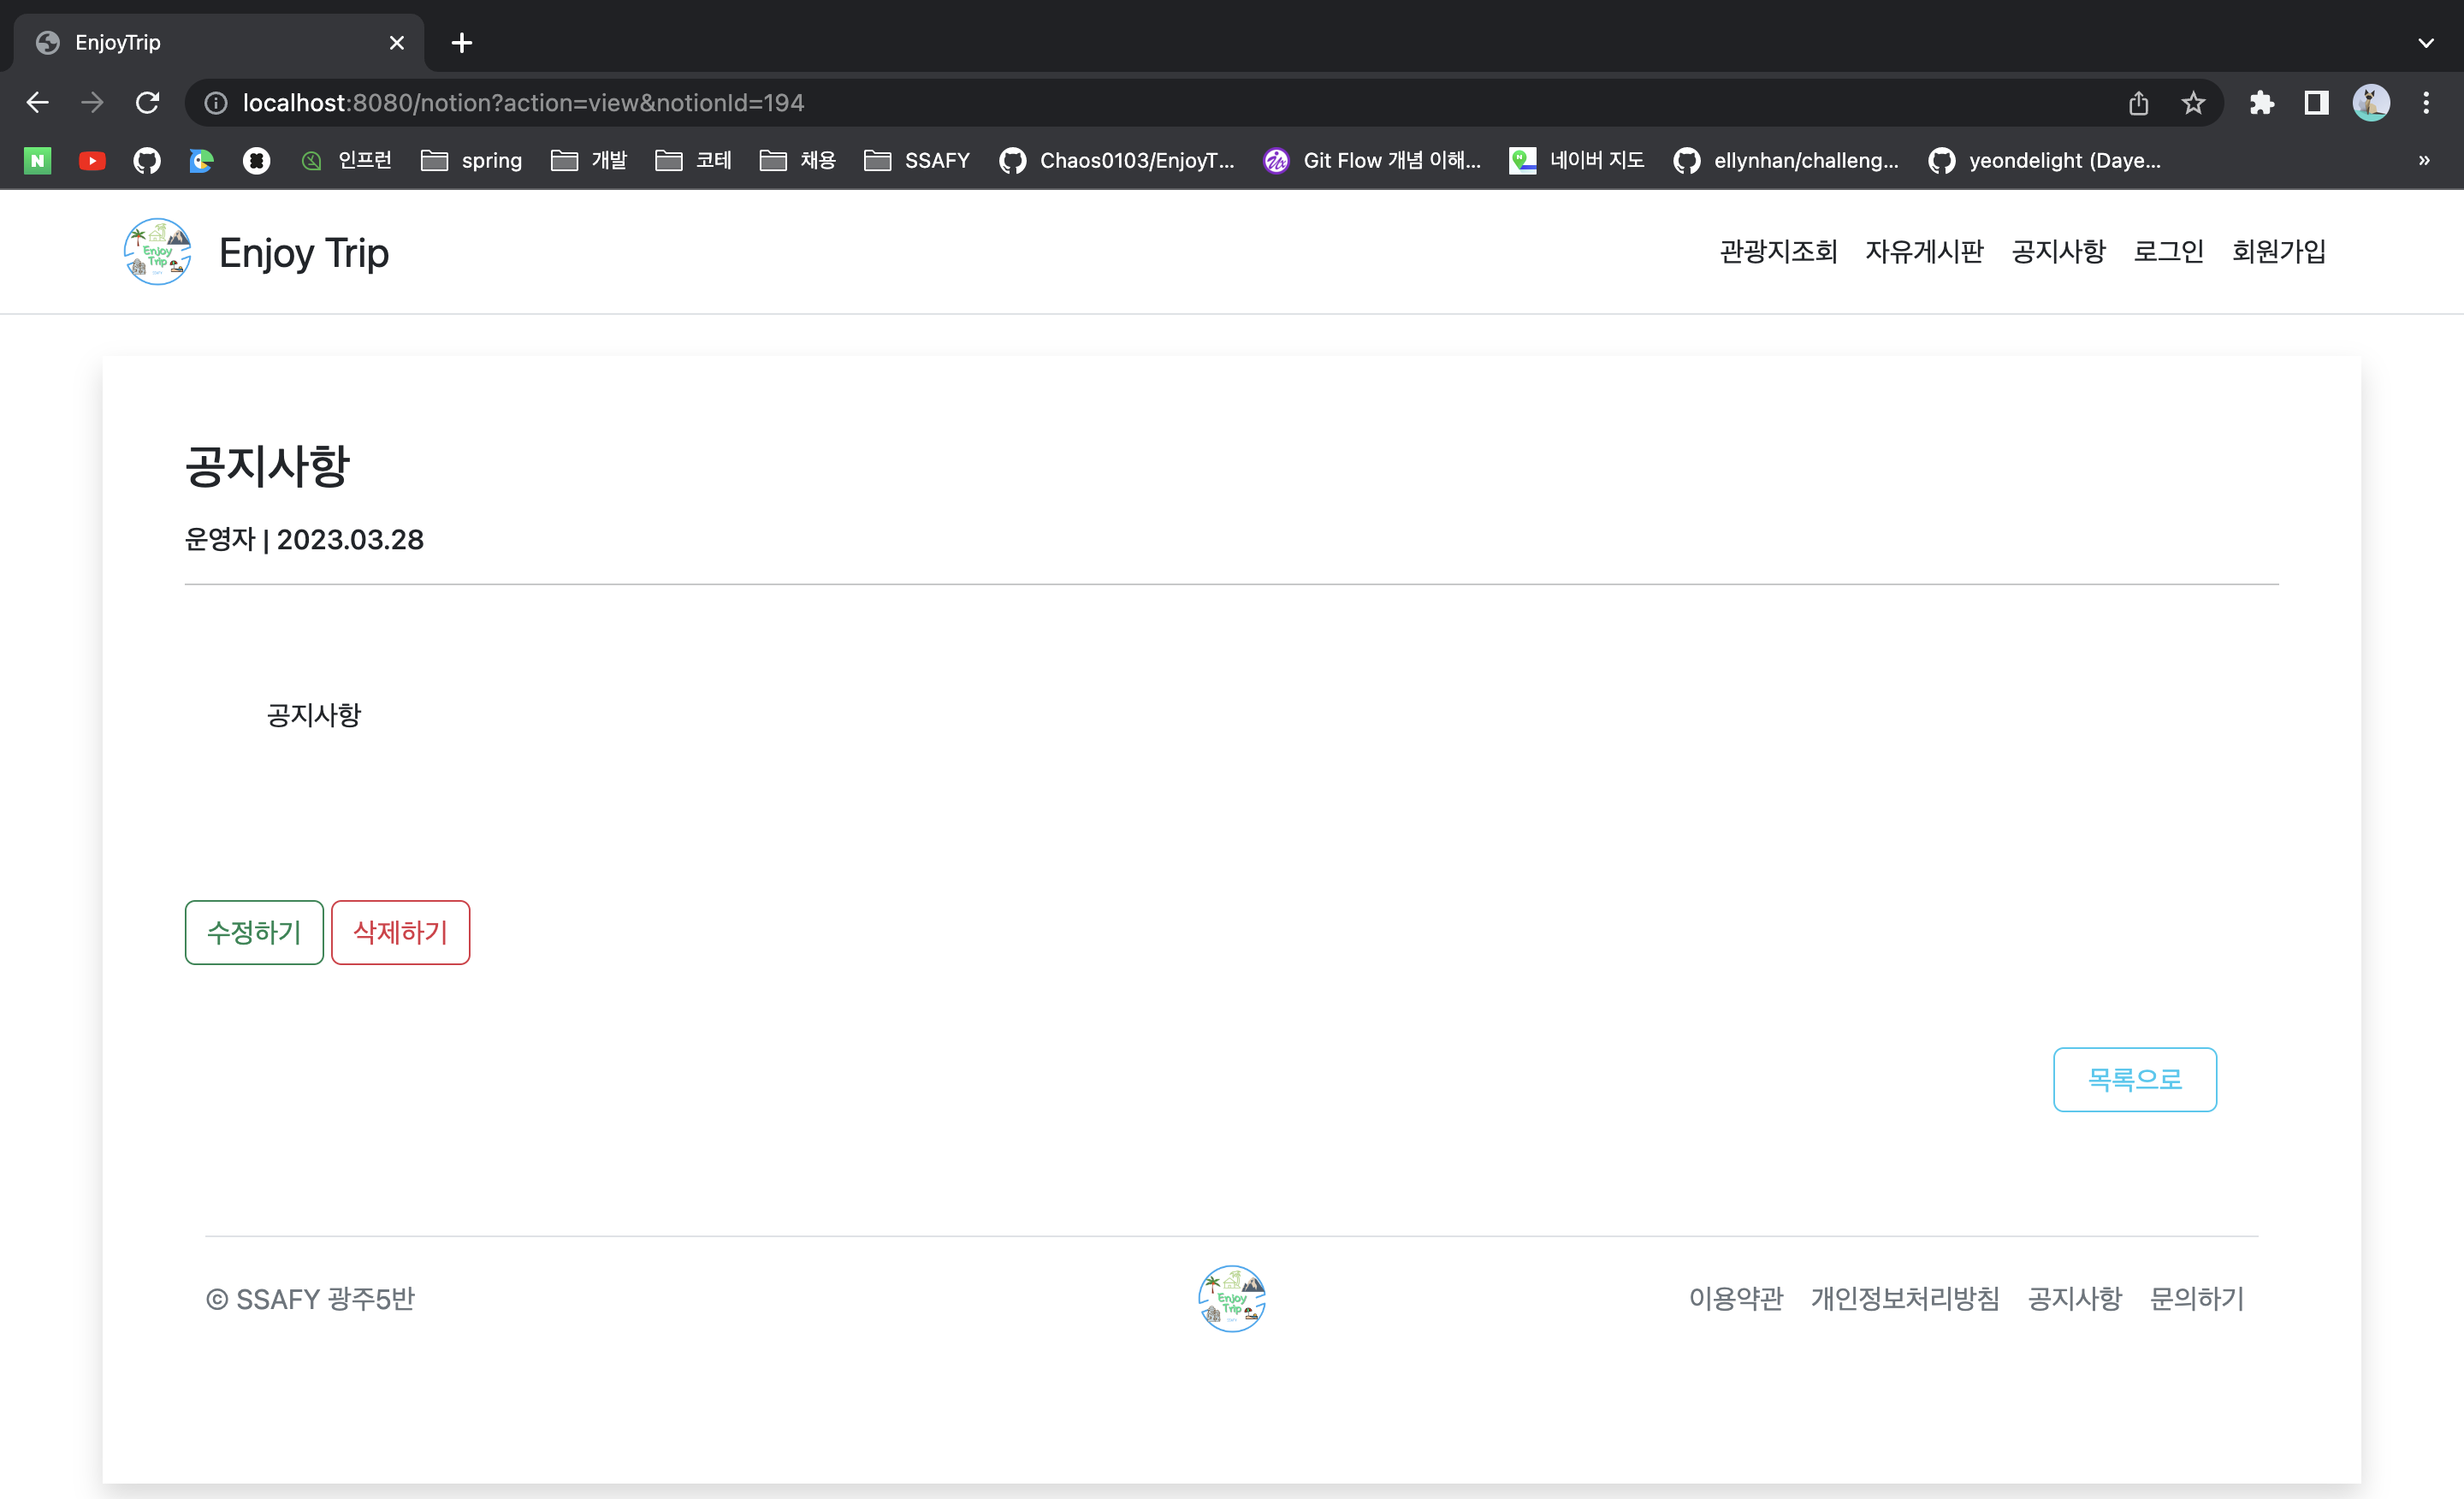This screenshot has width=2464, height=1499.
Task: Click the share page icon in address bar
Action: 2138,102
